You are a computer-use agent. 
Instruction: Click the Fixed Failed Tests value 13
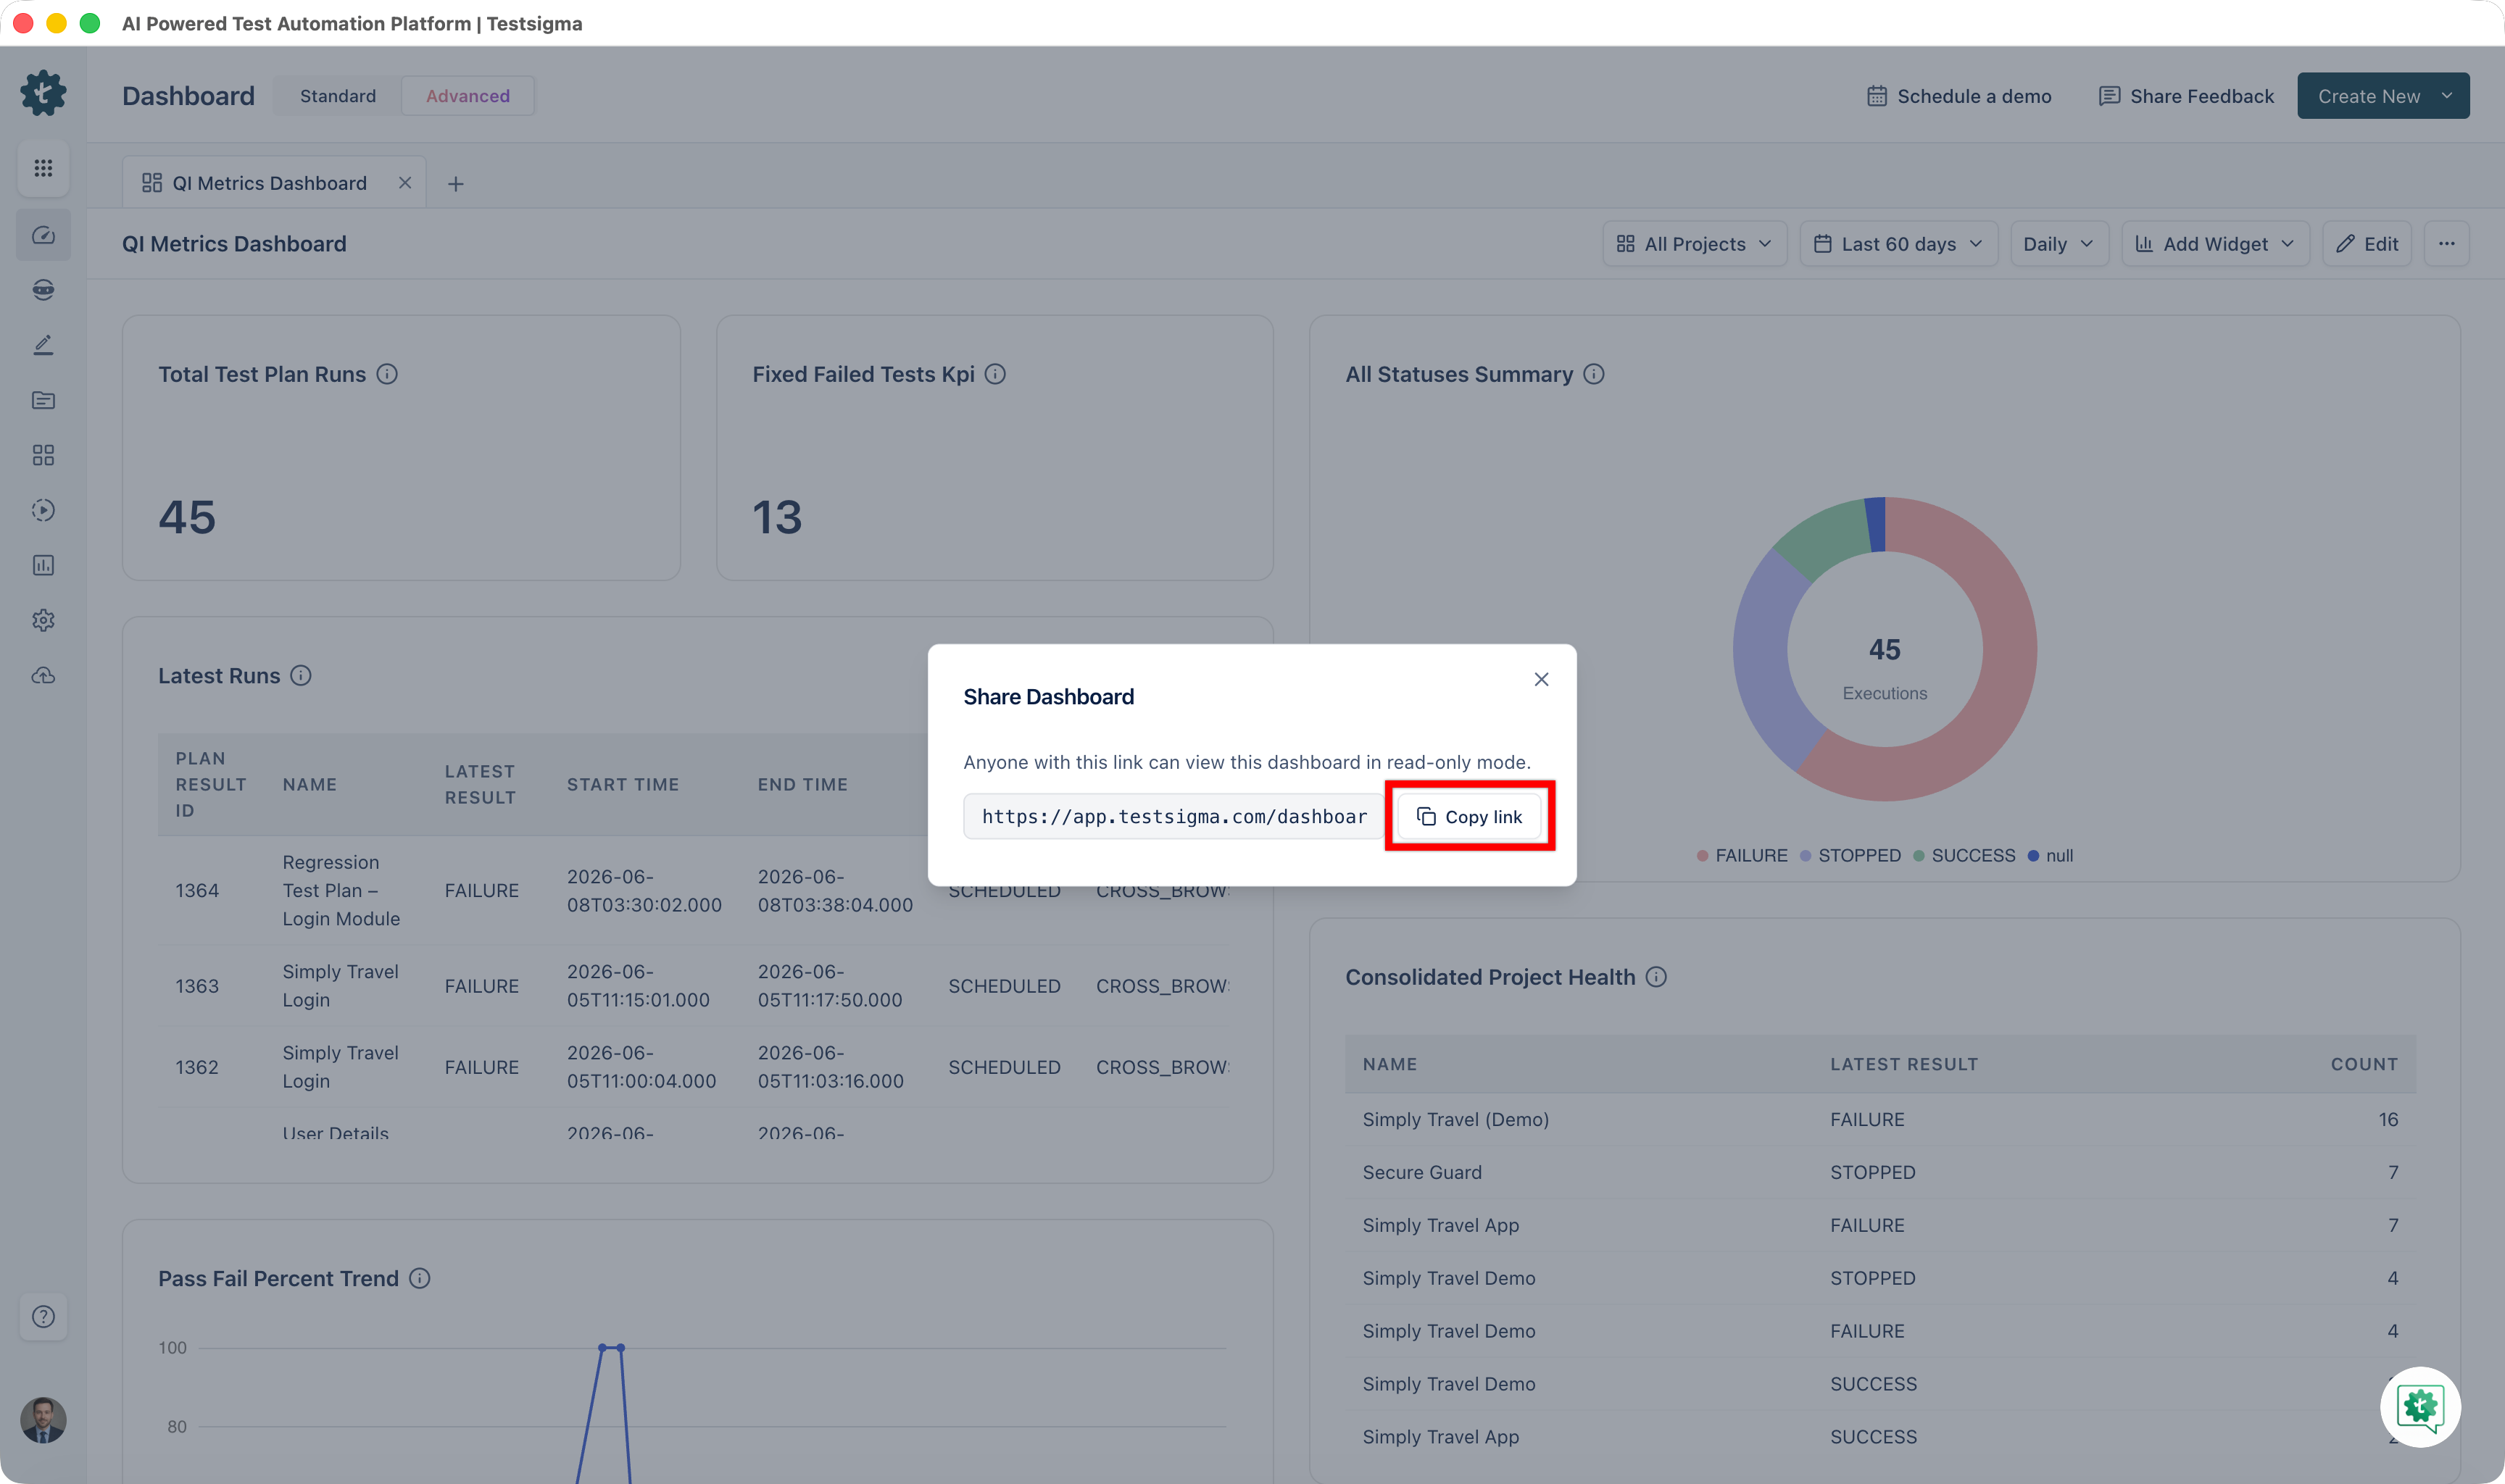pos(777,517)
